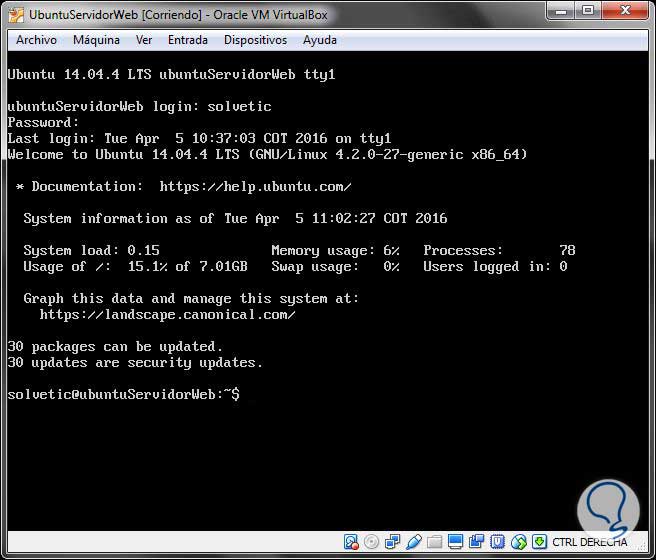
Task: Click 'Graph this data and manage this system at:' line
Action: click(x=191, y=299)
